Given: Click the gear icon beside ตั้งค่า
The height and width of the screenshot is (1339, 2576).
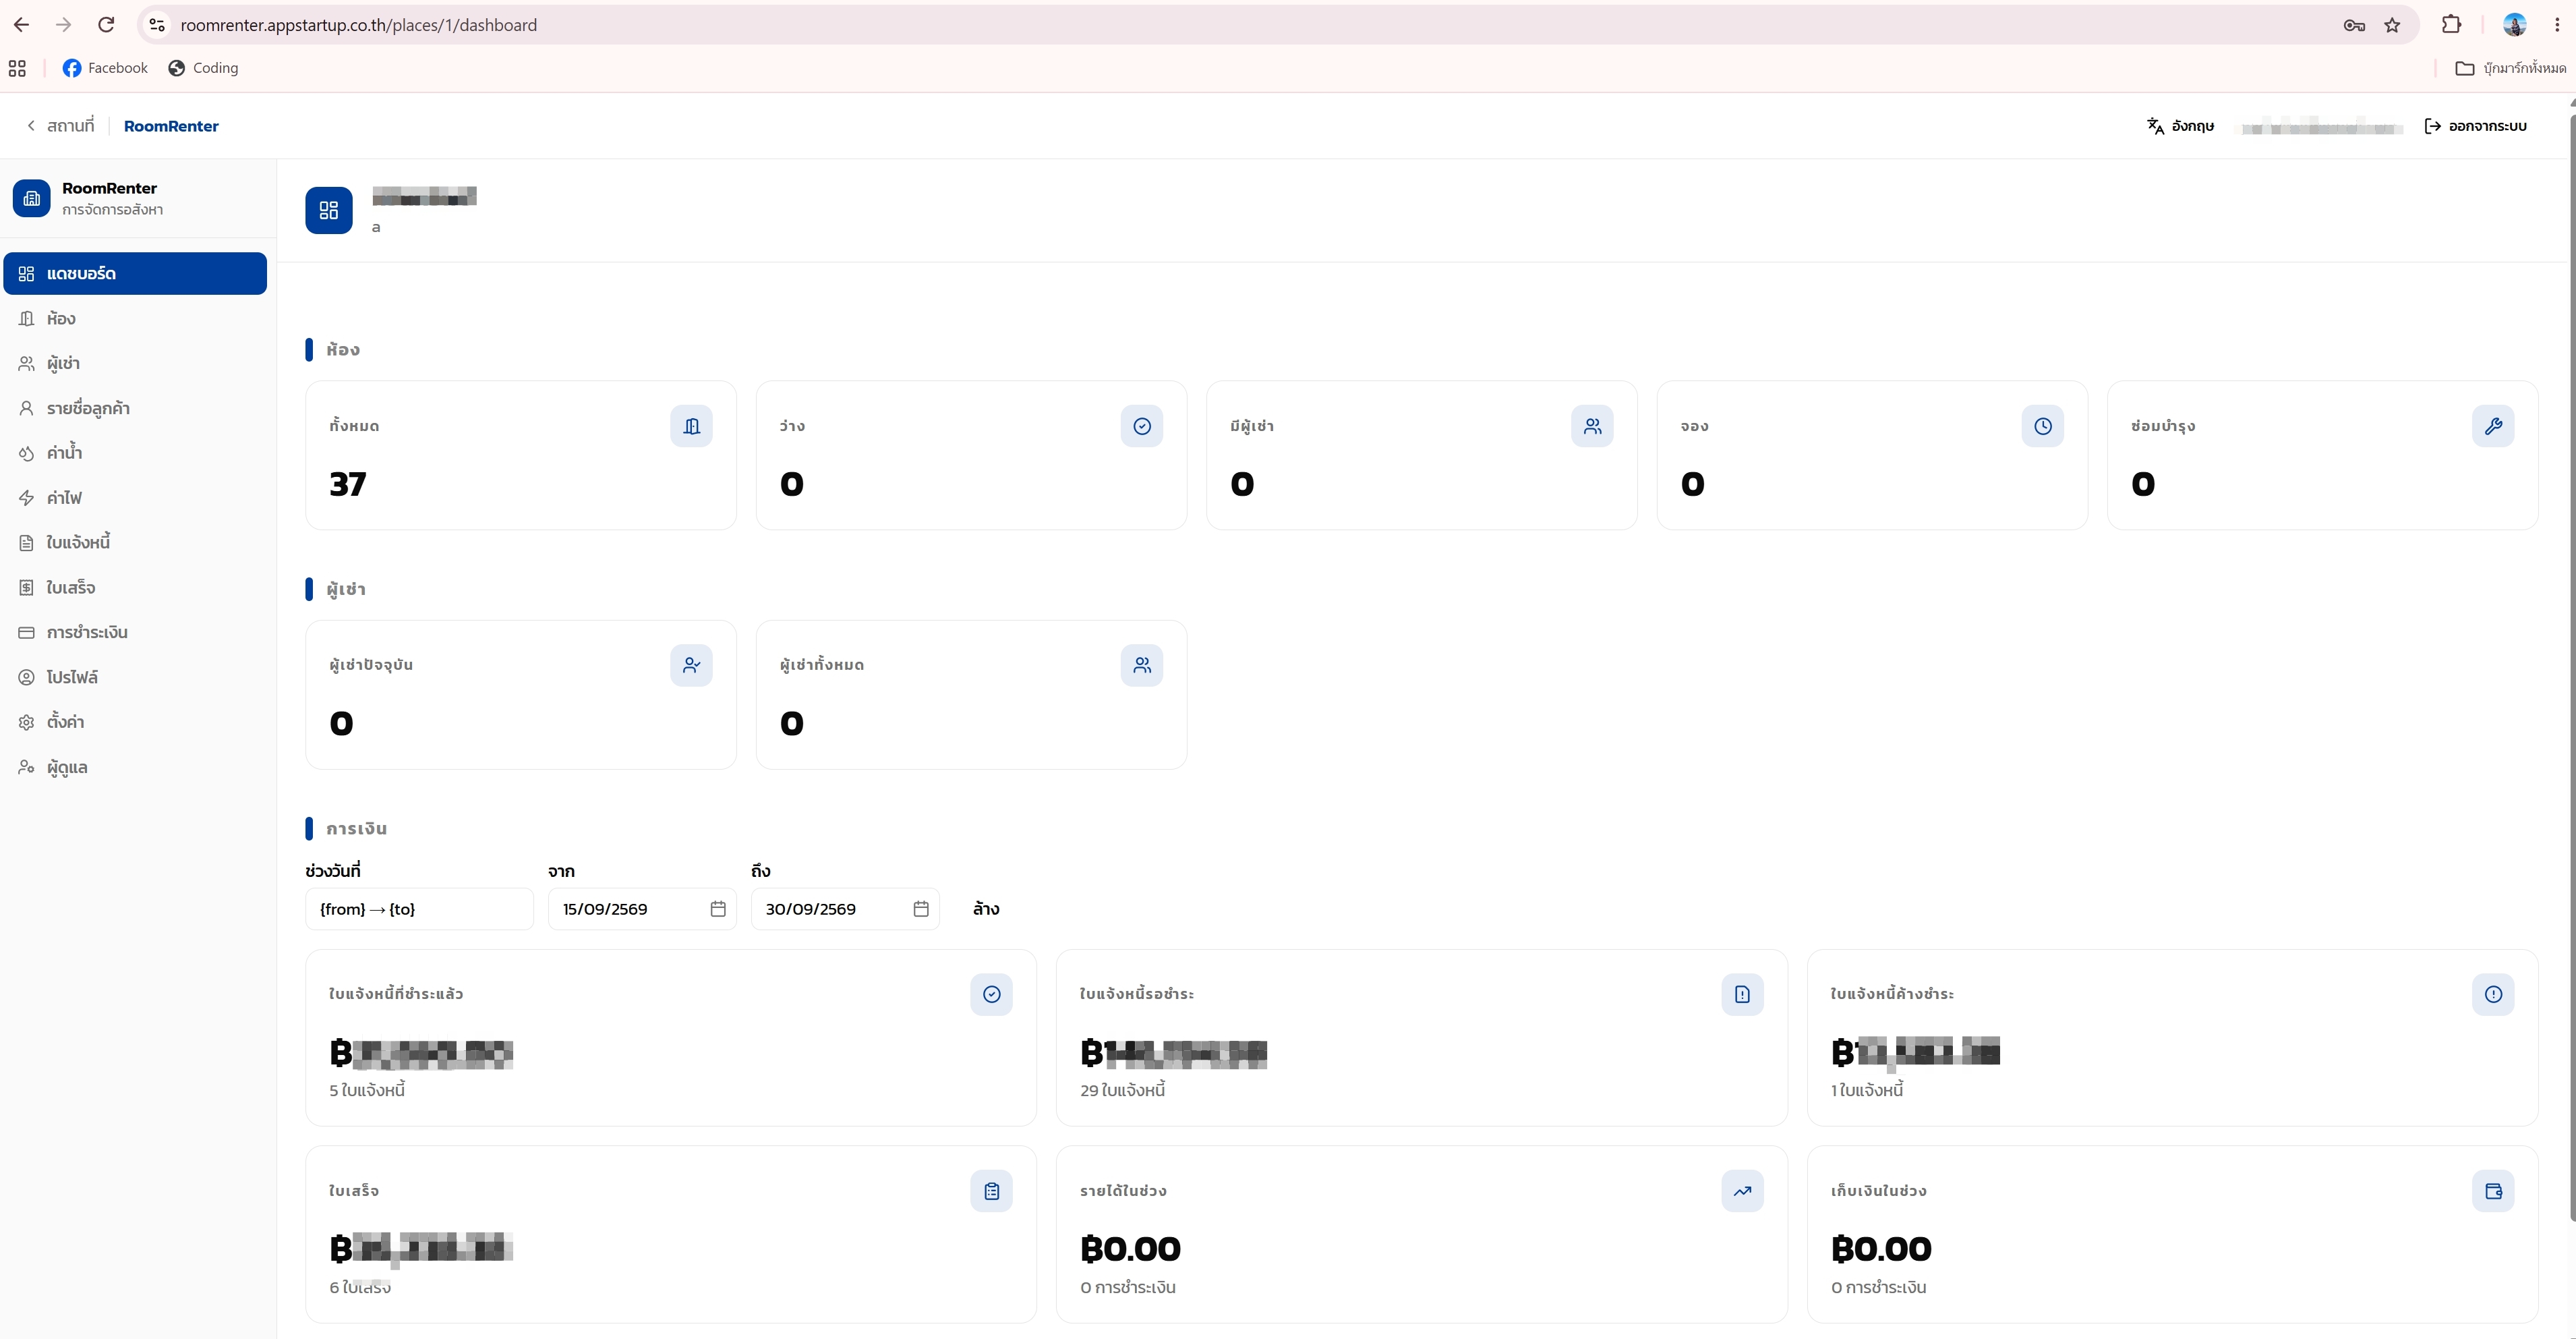Looking at the screenshot, I should [x=27, y=722].
